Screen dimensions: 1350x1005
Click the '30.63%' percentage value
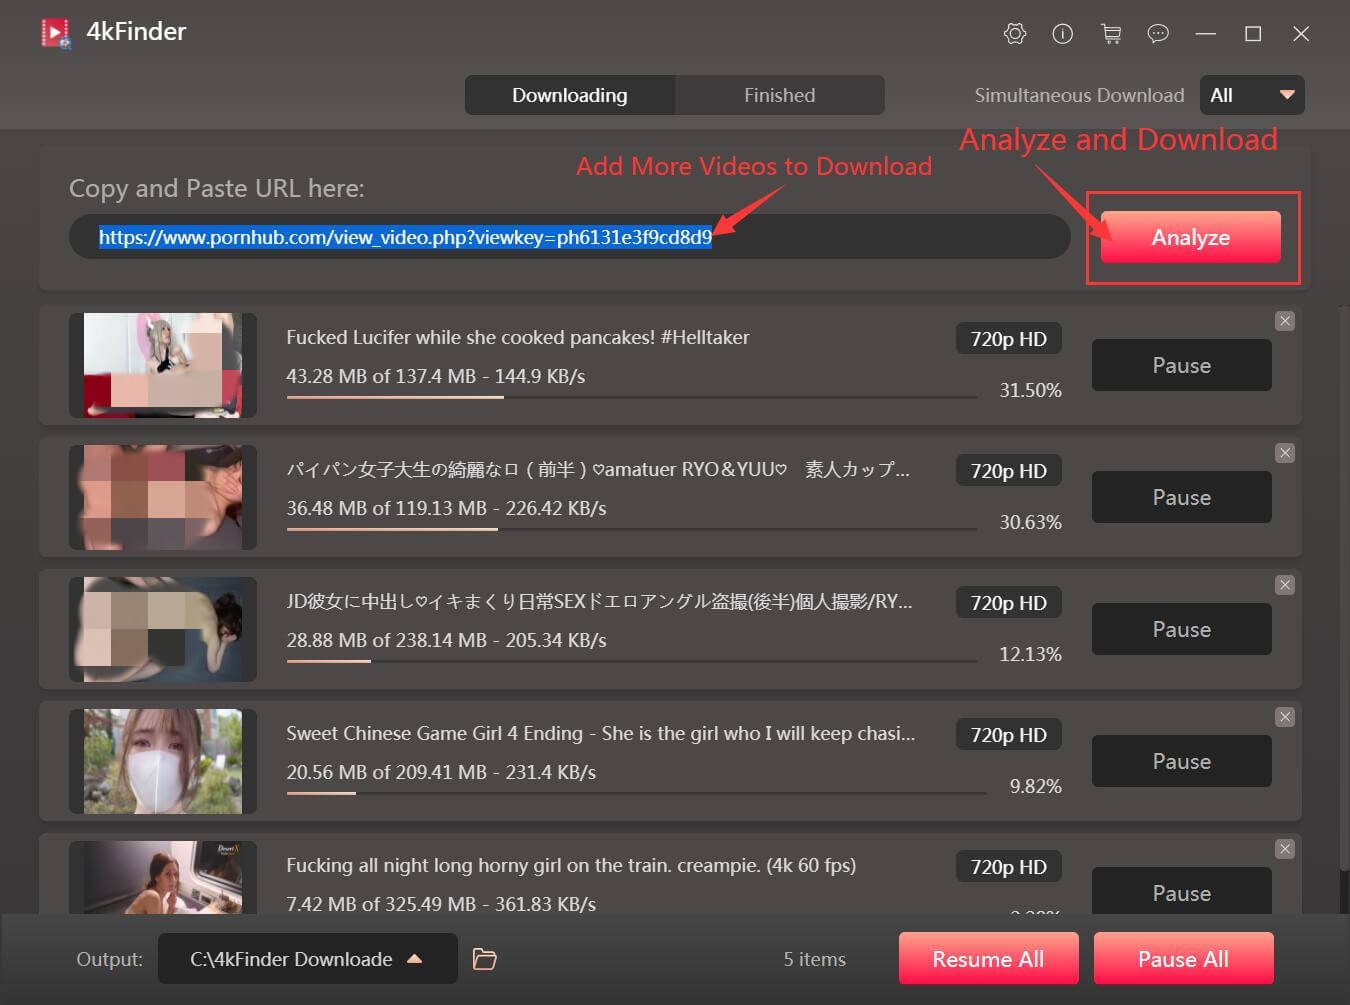point(1031,522)
